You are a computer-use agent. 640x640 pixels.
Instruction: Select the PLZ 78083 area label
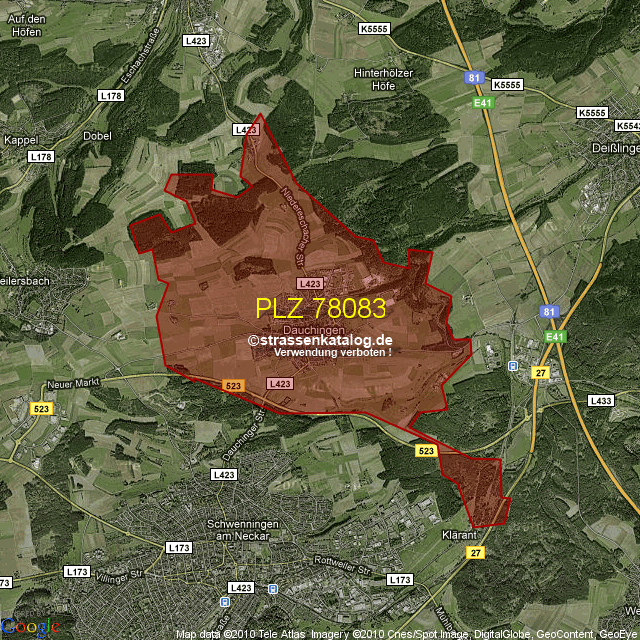tap(320, 308)
